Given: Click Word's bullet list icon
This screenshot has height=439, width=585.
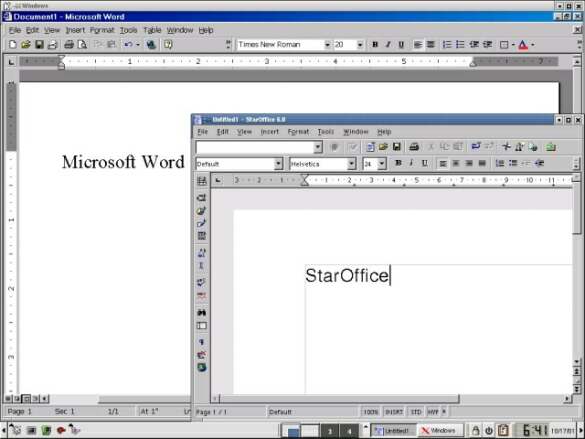Looking at the screenshot, I should 460,45.
